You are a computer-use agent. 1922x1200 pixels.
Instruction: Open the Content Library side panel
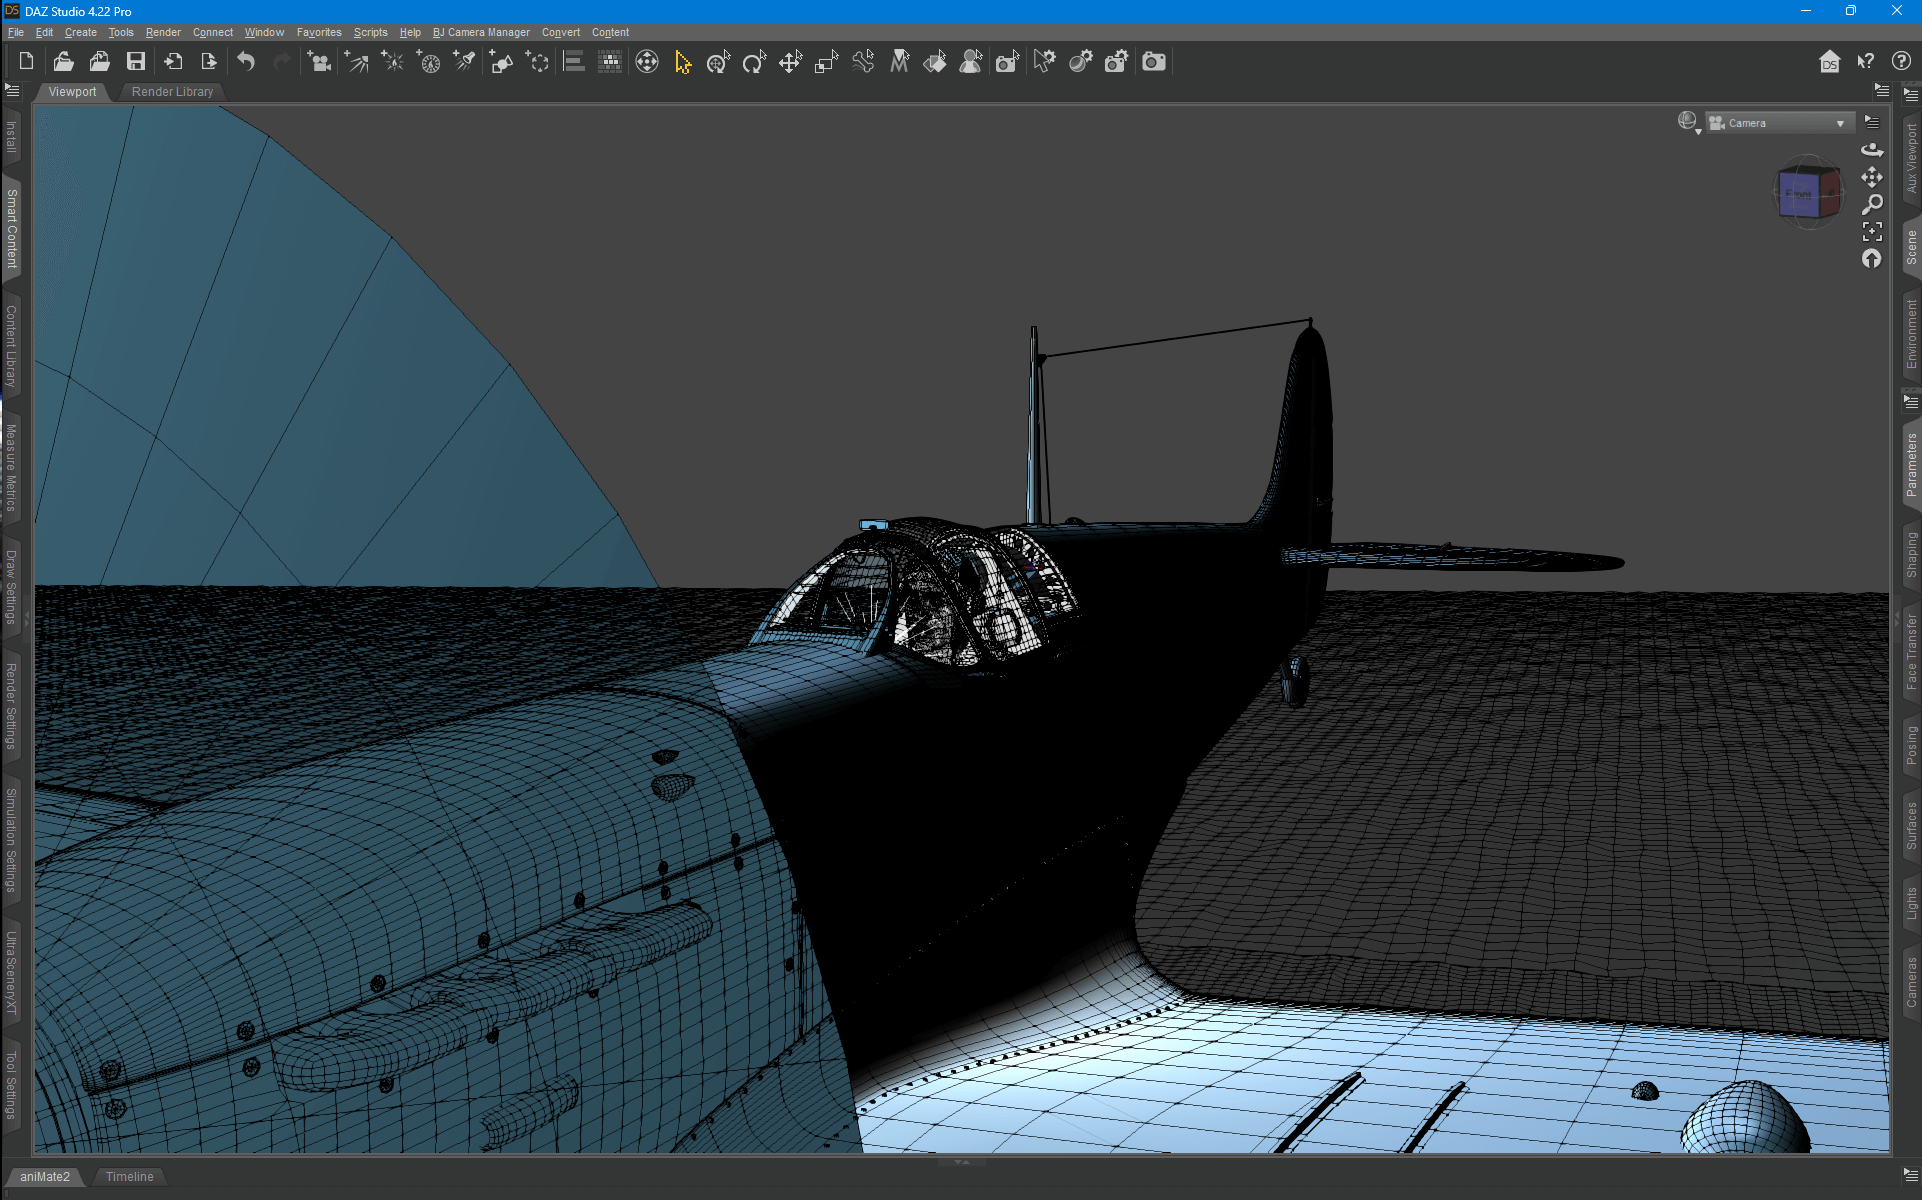12,346
